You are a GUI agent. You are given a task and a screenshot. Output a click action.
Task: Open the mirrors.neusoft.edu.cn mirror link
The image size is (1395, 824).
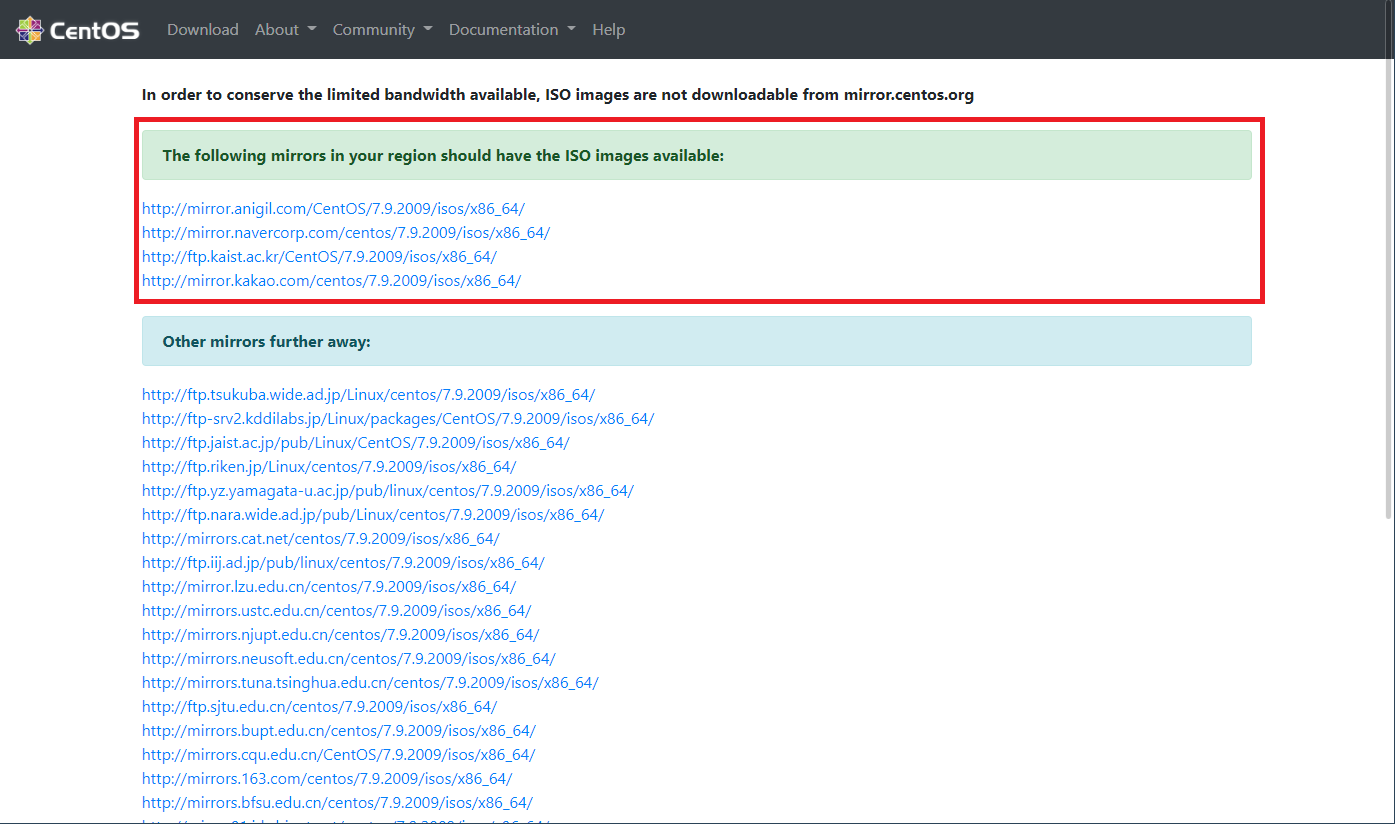point(349,659)
